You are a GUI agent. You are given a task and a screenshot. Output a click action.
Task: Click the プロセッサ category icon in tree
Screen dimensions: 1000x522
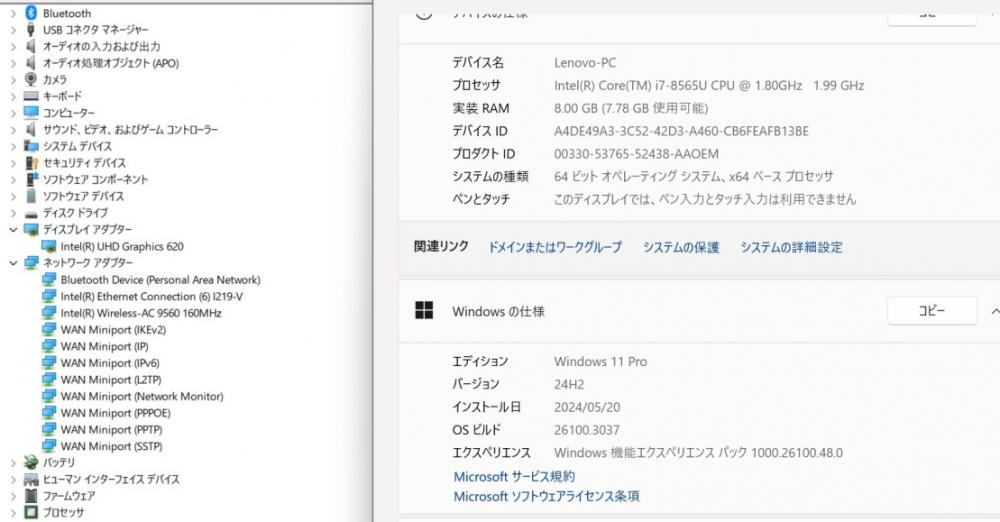(x=31, y=512)
